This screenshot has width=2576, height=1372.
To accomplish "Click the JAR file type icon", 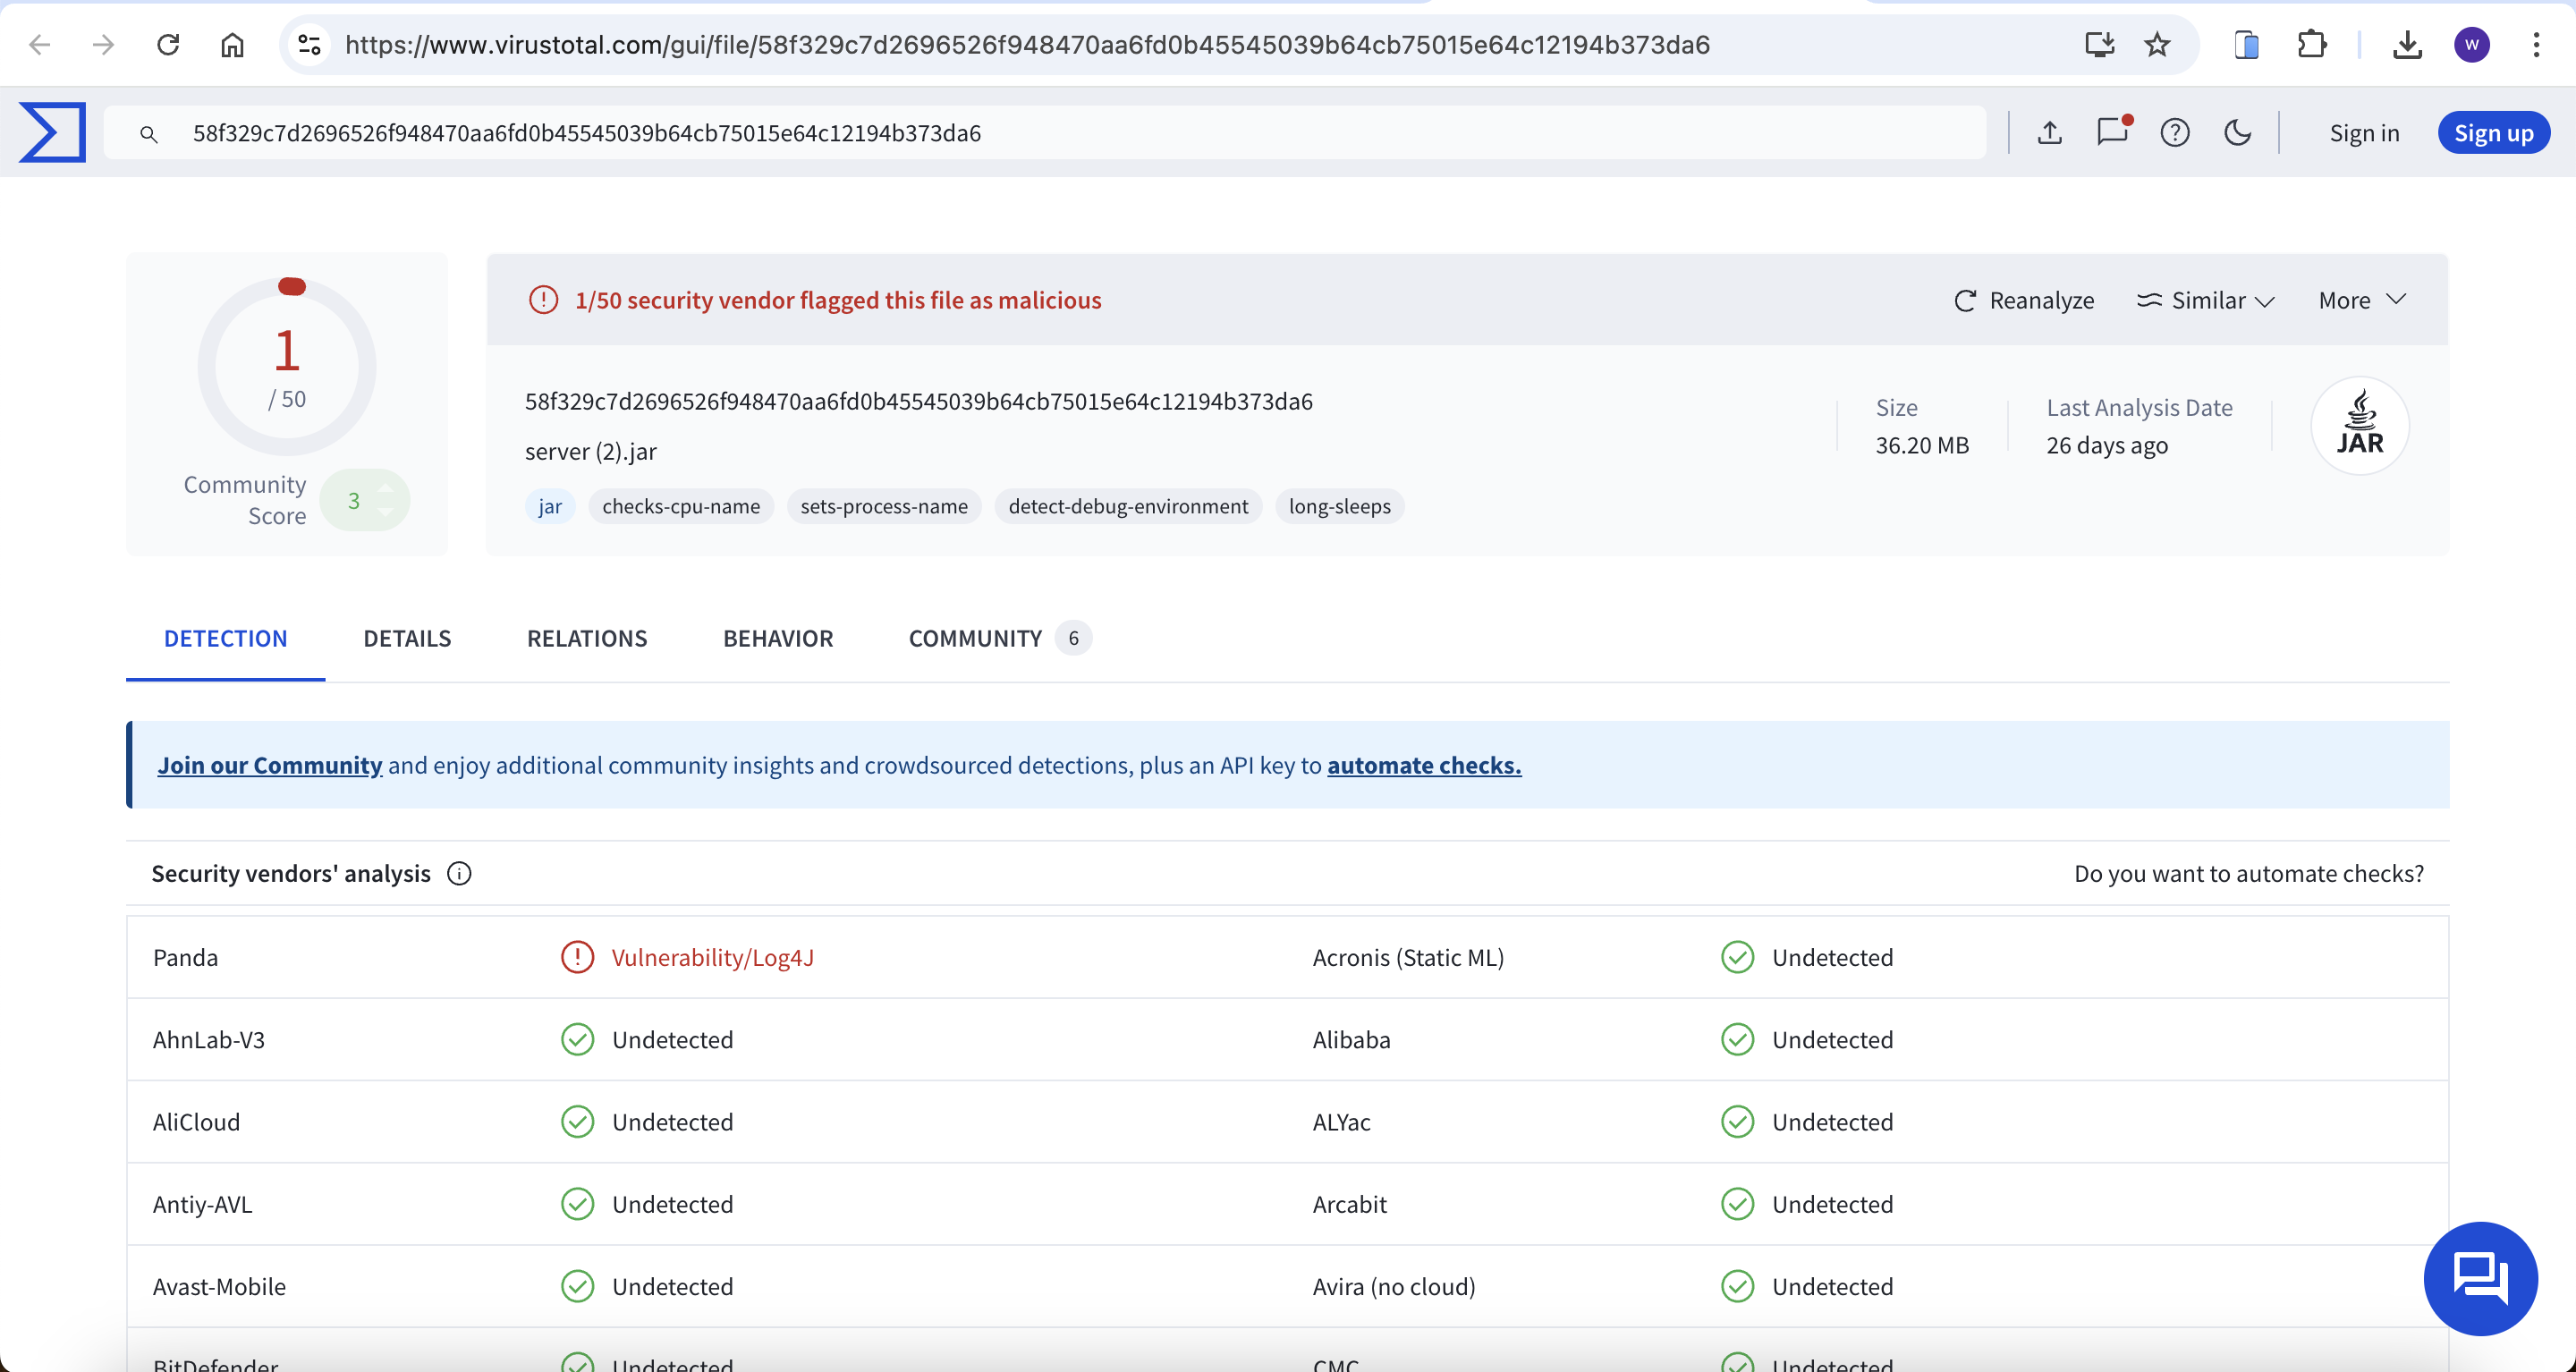I will tap(2360, 426).
